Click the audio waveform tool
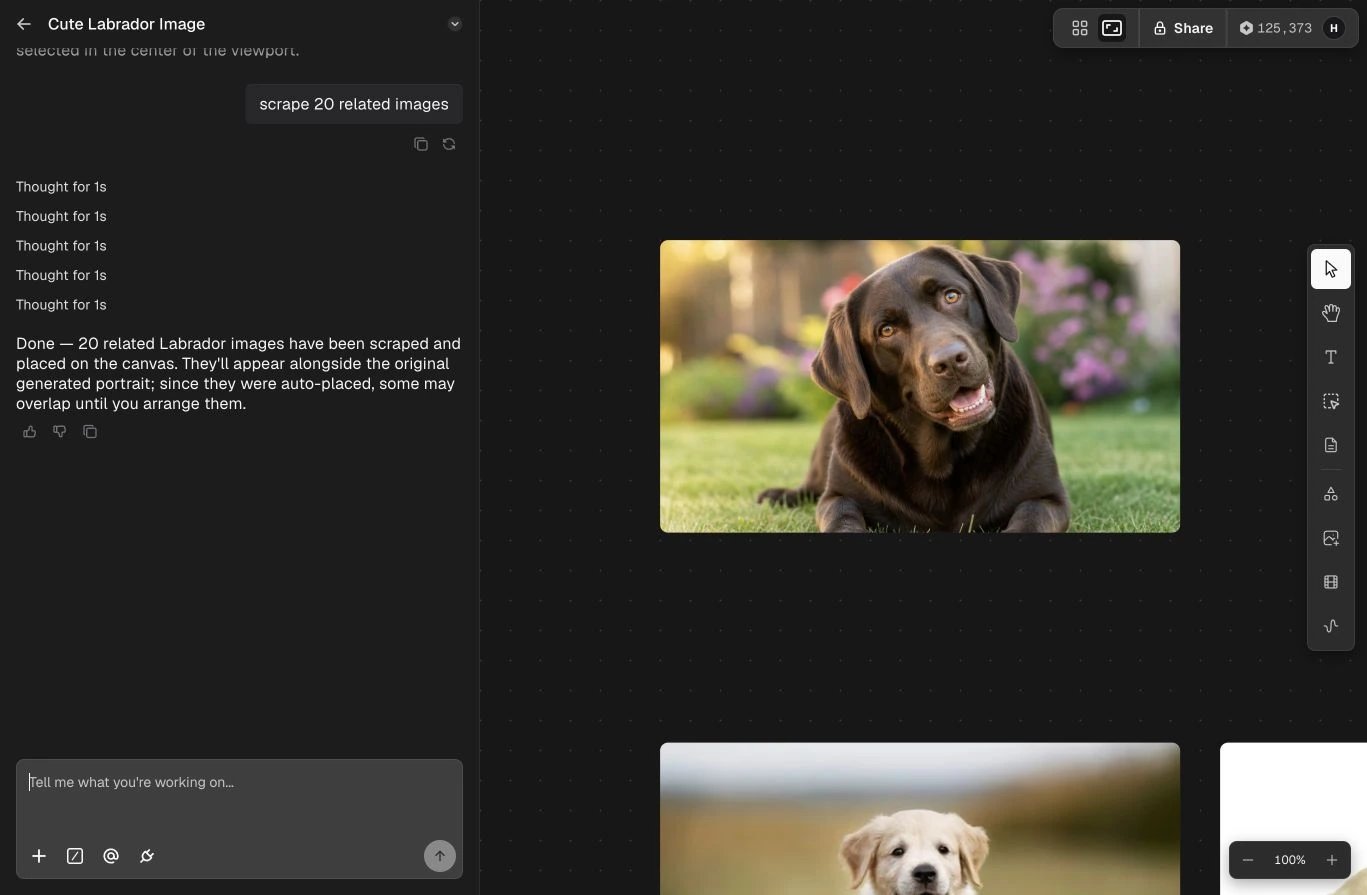The width and height of the screenshot is (1367, 895). 1331,626
